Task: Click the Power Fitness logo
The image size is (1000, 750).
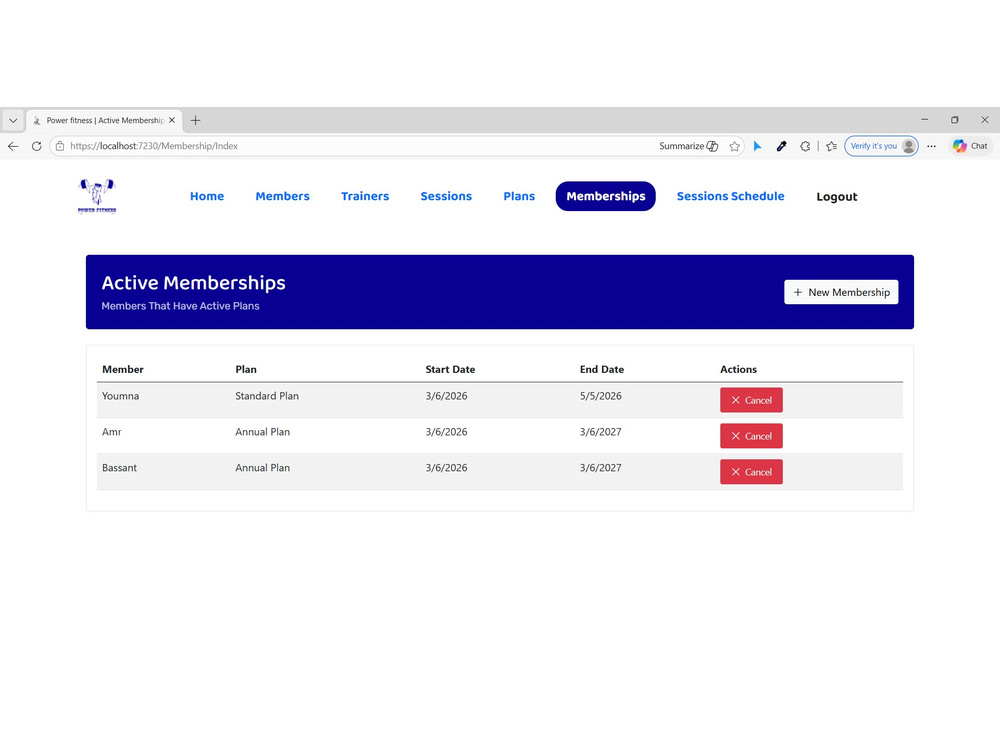Action: coord(97,196)
